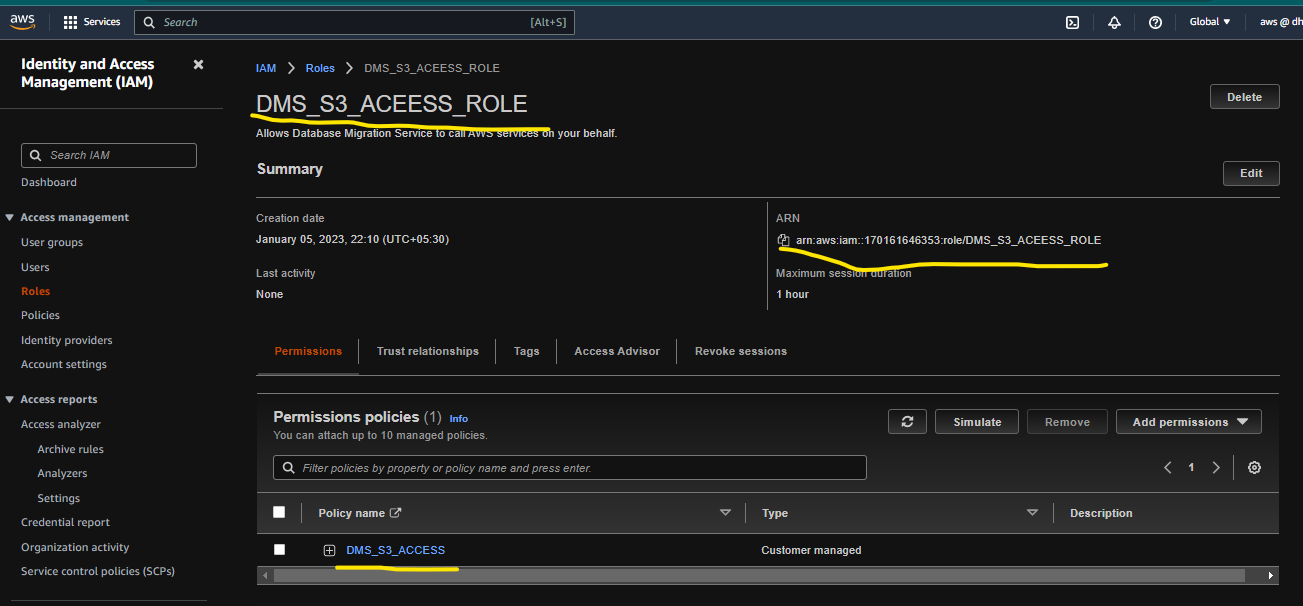Click the Filter policies input field
Image resolution: width=1303 pixels, height=606 pixels.
pyautogui.click(x=570, y=468)
